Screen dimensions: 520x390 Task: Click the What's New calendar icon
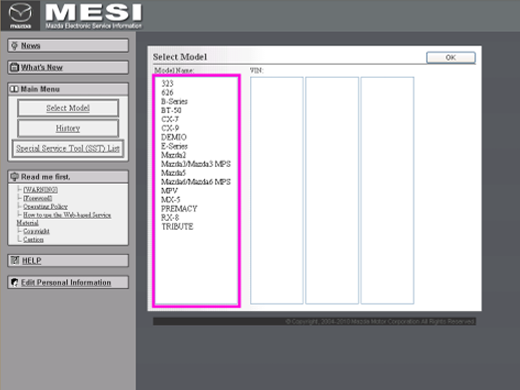point(14,67)
